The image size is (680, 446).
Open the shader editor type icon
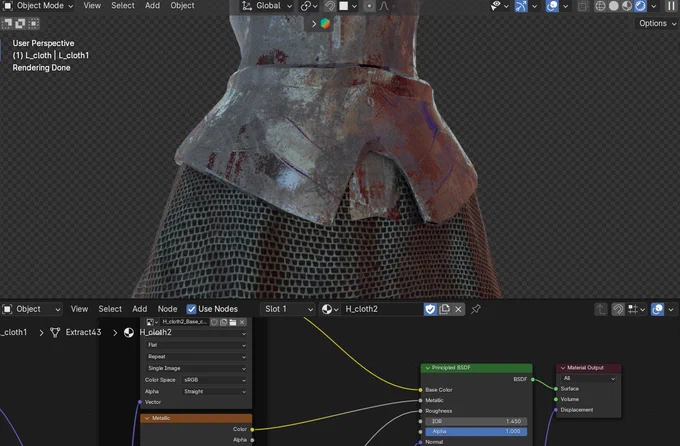coord(7,309)
